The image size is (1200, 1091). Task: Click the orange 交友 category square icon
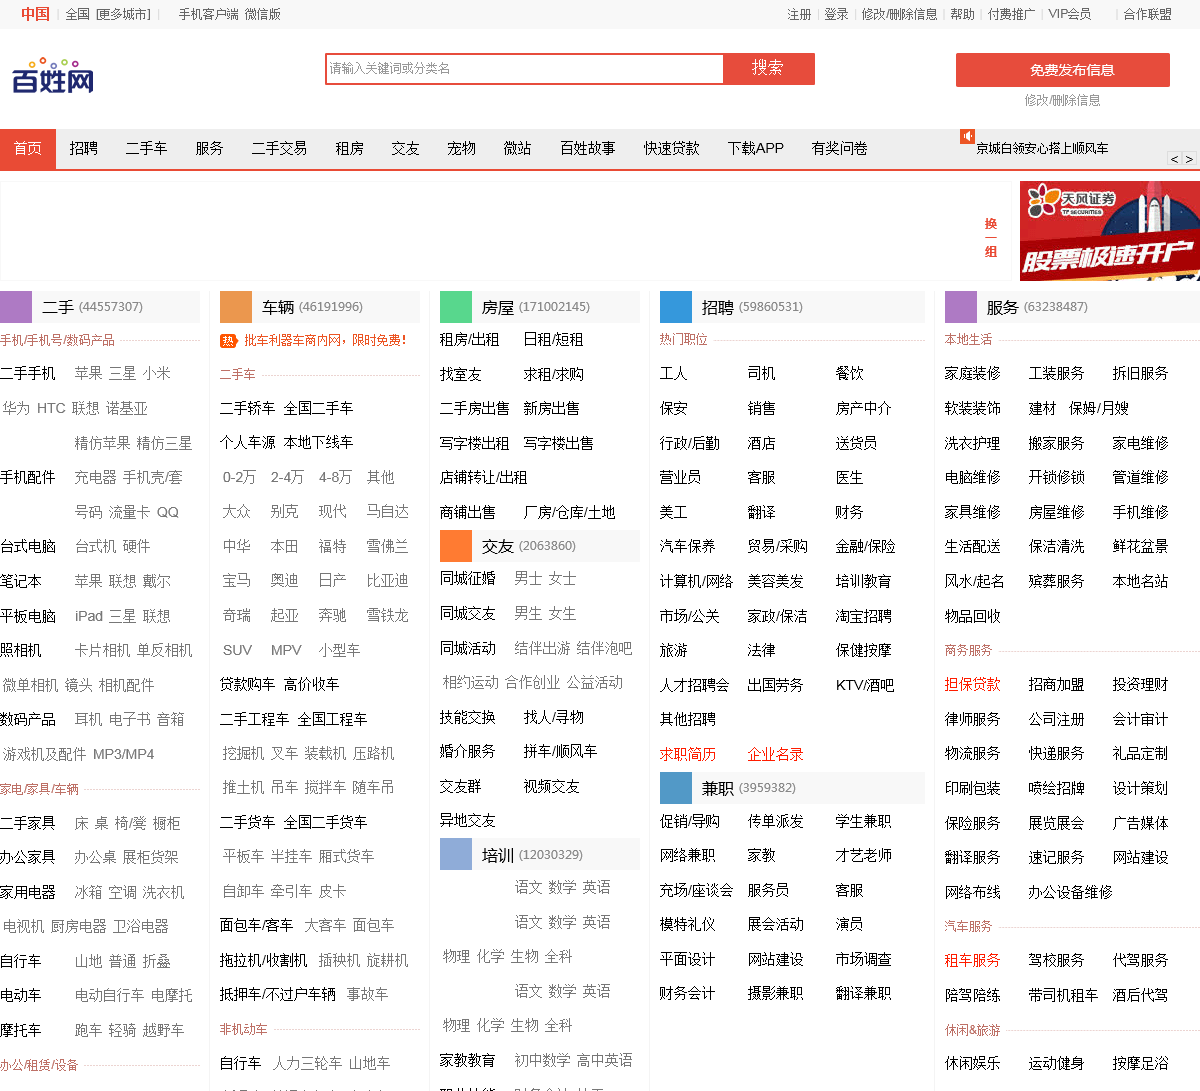pyautogui.click(x=455, y=546)
